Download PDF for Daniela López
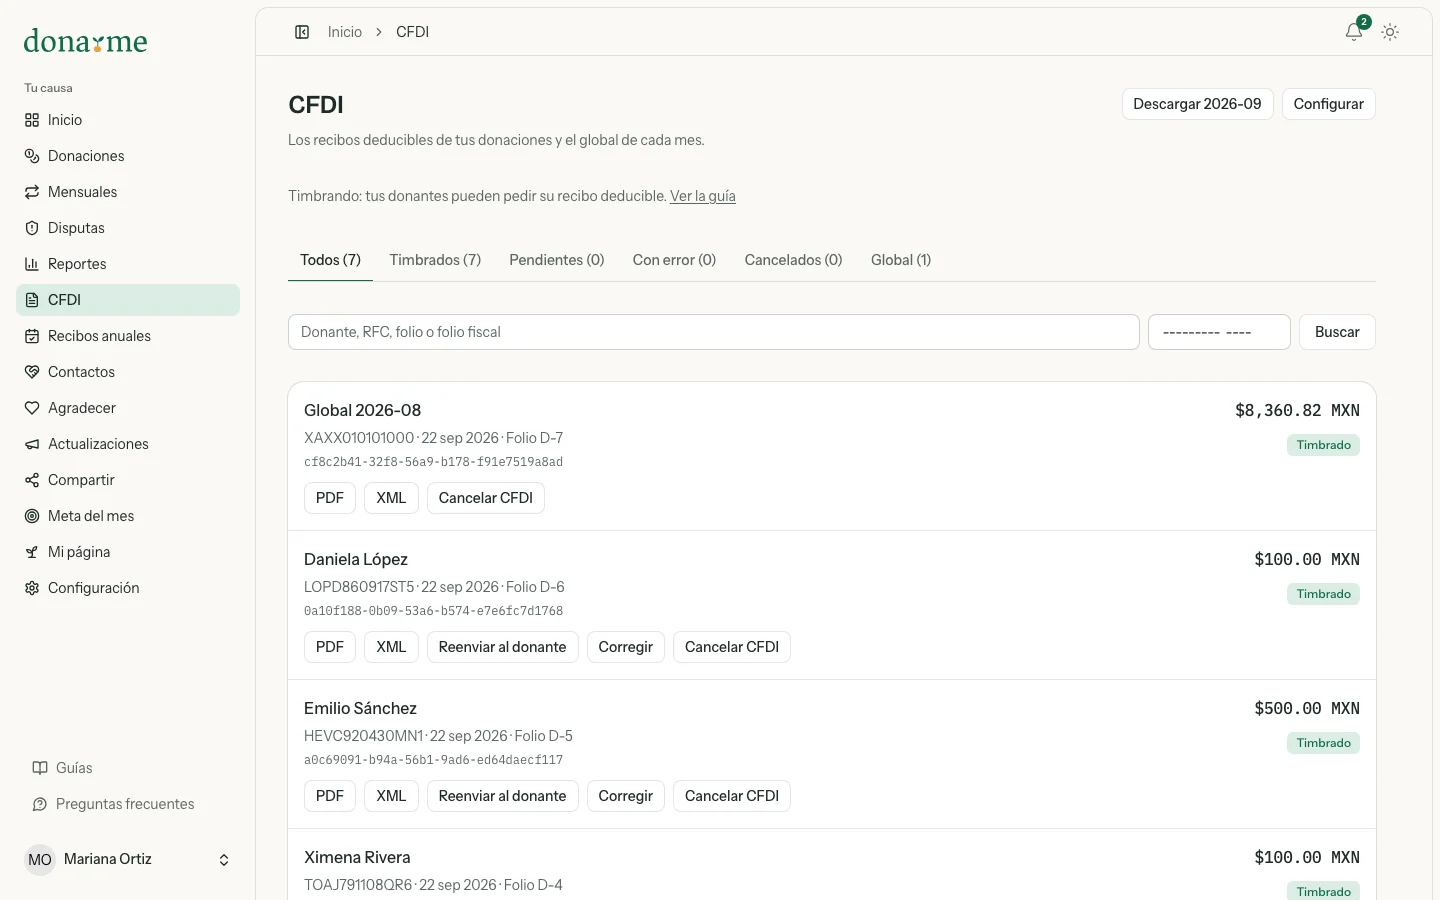This screenshot has height=900, width=1440. (x=330, y=647)
